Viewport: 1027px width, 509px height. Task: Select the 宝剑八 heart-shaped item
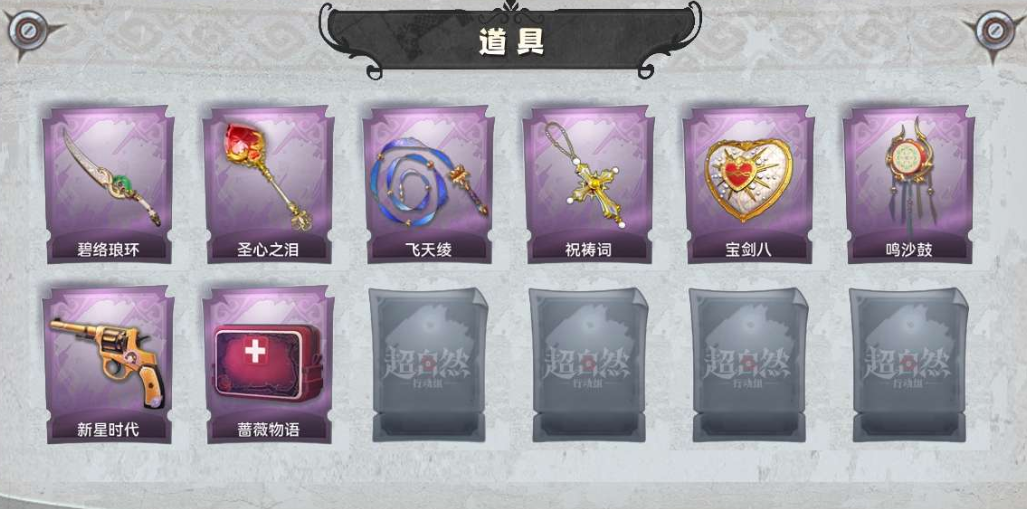pos(749,184)
